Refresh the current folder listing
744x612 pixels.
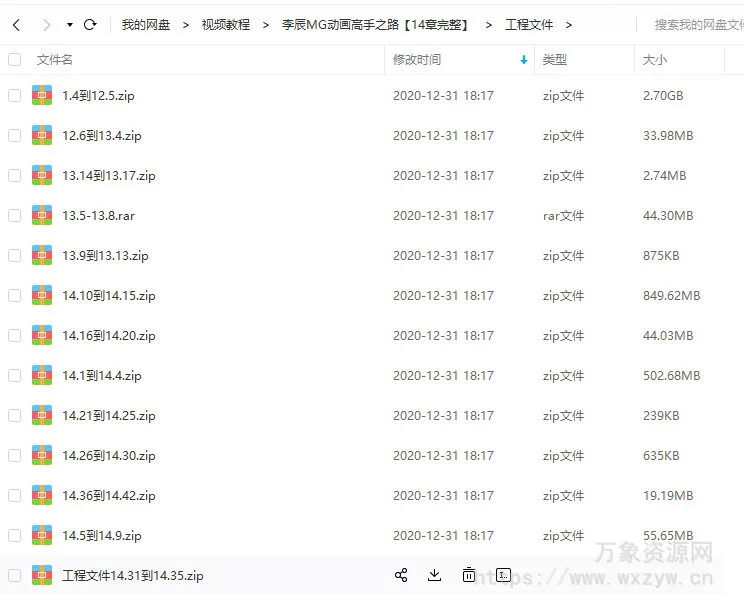90,24
